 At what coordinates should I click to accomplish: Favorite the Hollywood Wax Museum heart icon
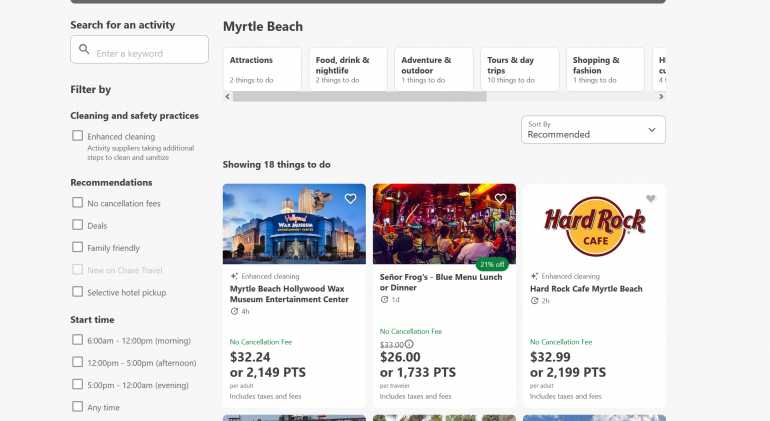pyautogui.click(x=350, y=199)
